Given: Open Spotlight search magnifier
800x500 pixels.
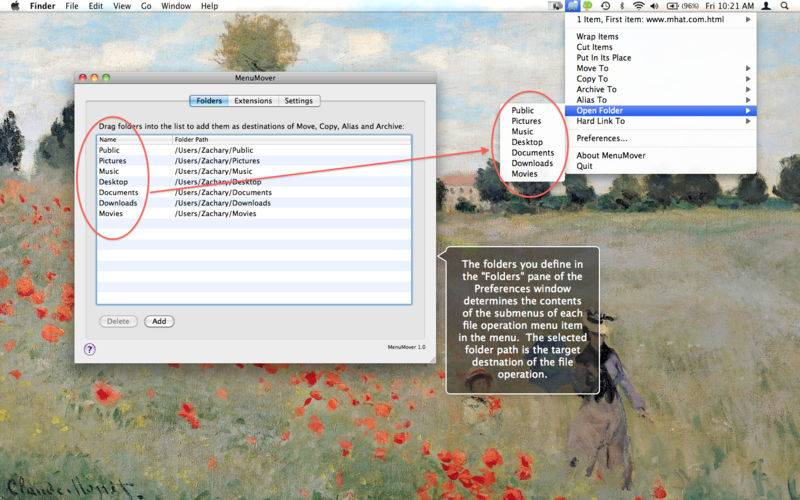Looking at the screenshot, I should coord(784,6).
